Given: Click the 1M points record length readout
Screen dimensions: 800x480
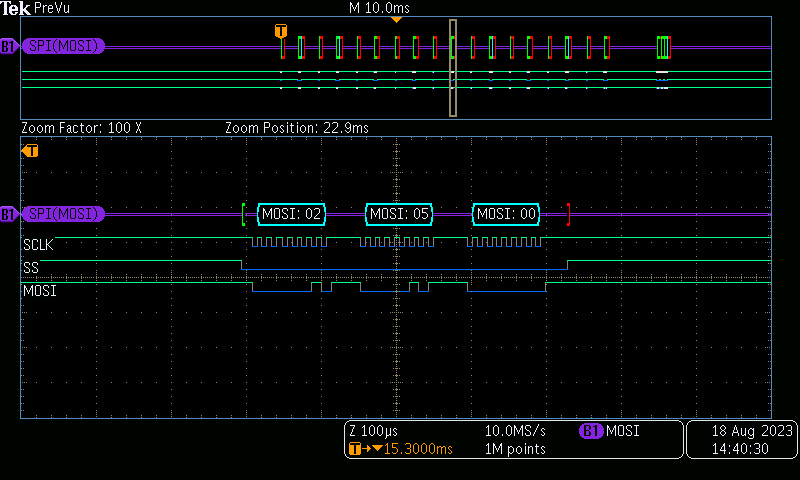Looking at the screenshot, I should click(x=515, y=449).
